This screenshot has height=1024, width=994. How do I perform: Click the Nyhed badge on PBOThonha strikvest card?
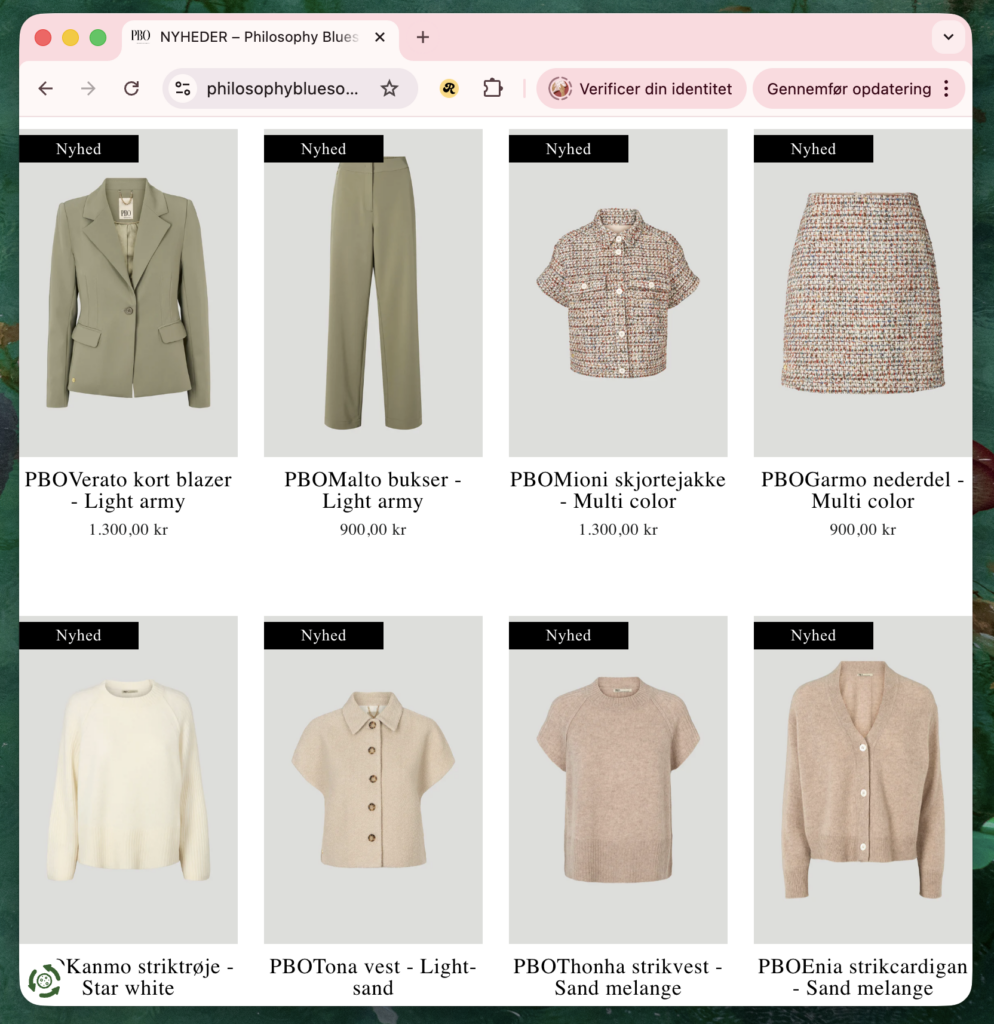[568, 635]
